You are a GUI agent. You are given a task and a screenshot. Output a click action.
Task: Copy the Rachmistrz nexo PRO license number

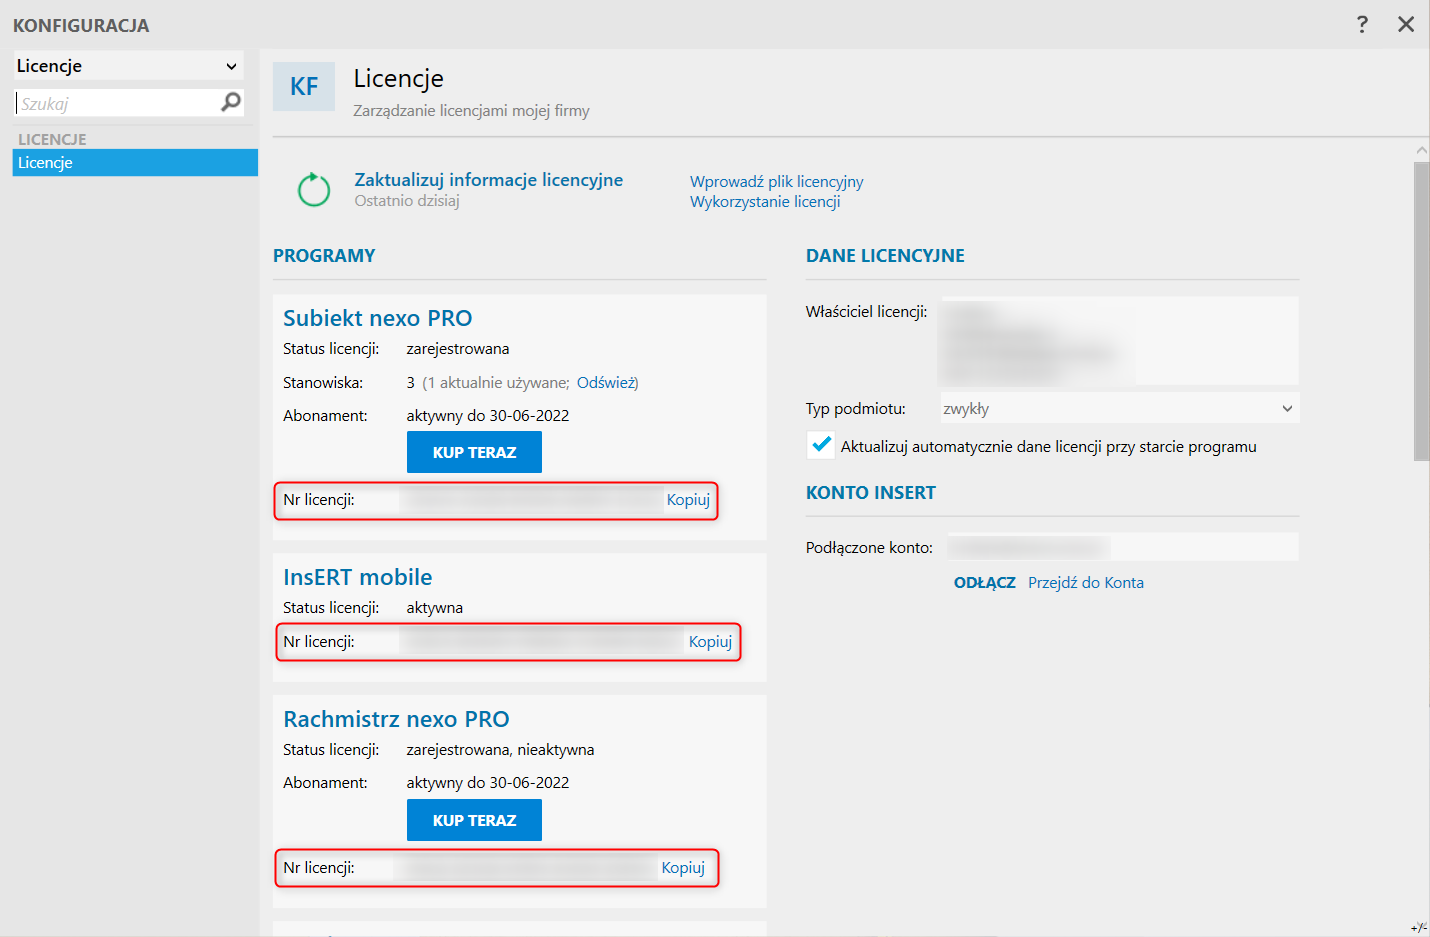pos(683,868)
